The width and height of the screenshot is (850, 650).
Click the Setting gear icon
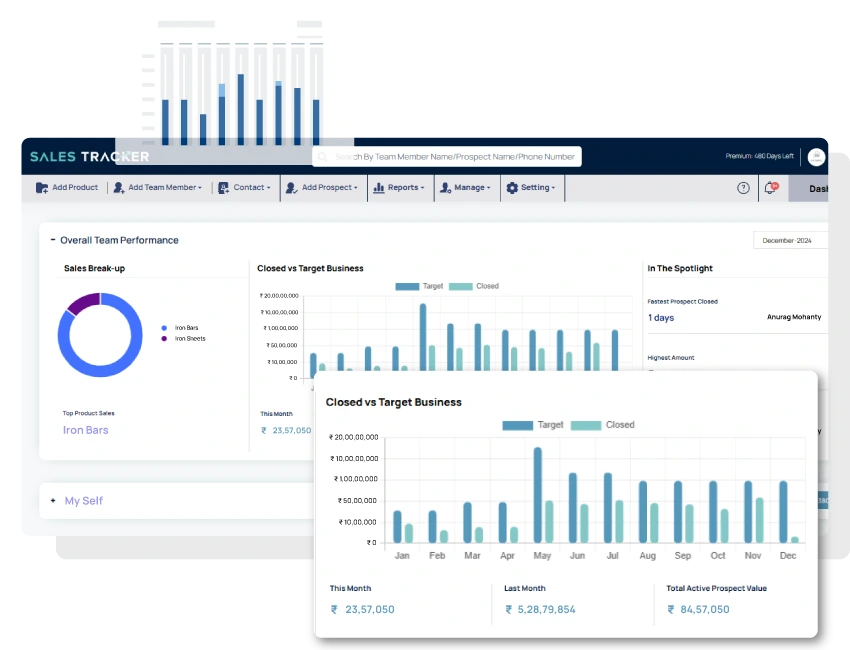pyautogui.click(x=512, y=188)
